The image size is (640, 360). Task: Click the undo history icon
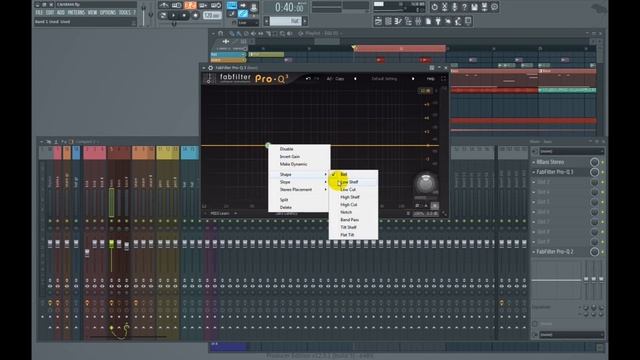[435, 7]
